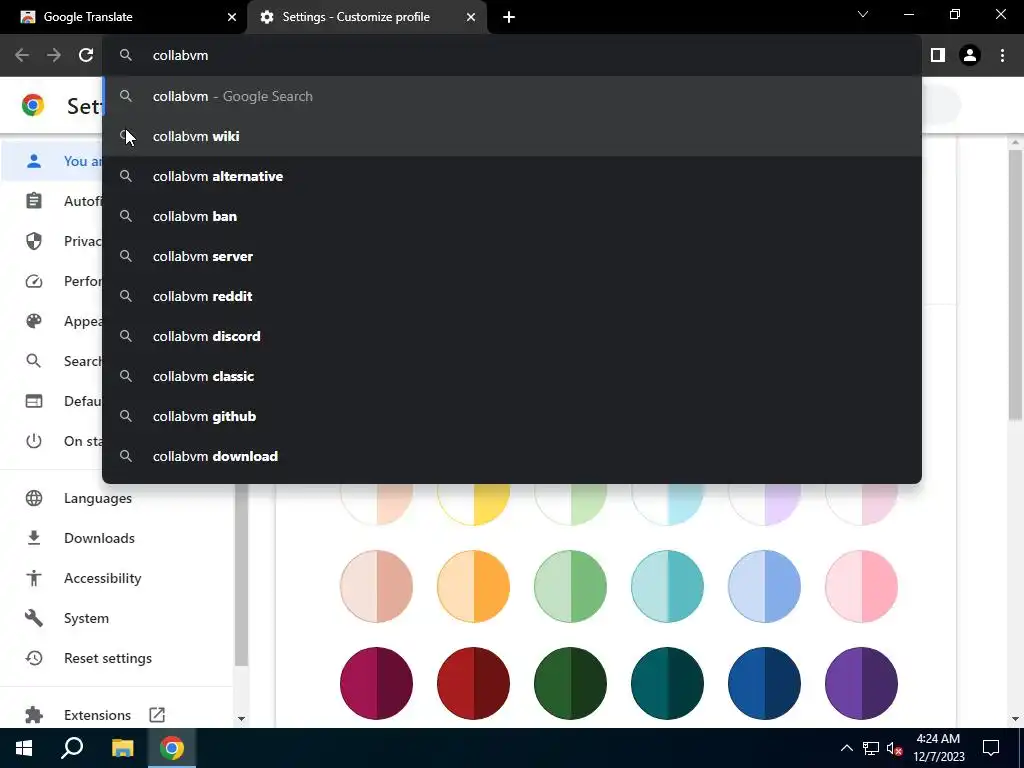1024x768 pixels.
Task: Close the Settings - Customize profile tab
Action: 471,17
